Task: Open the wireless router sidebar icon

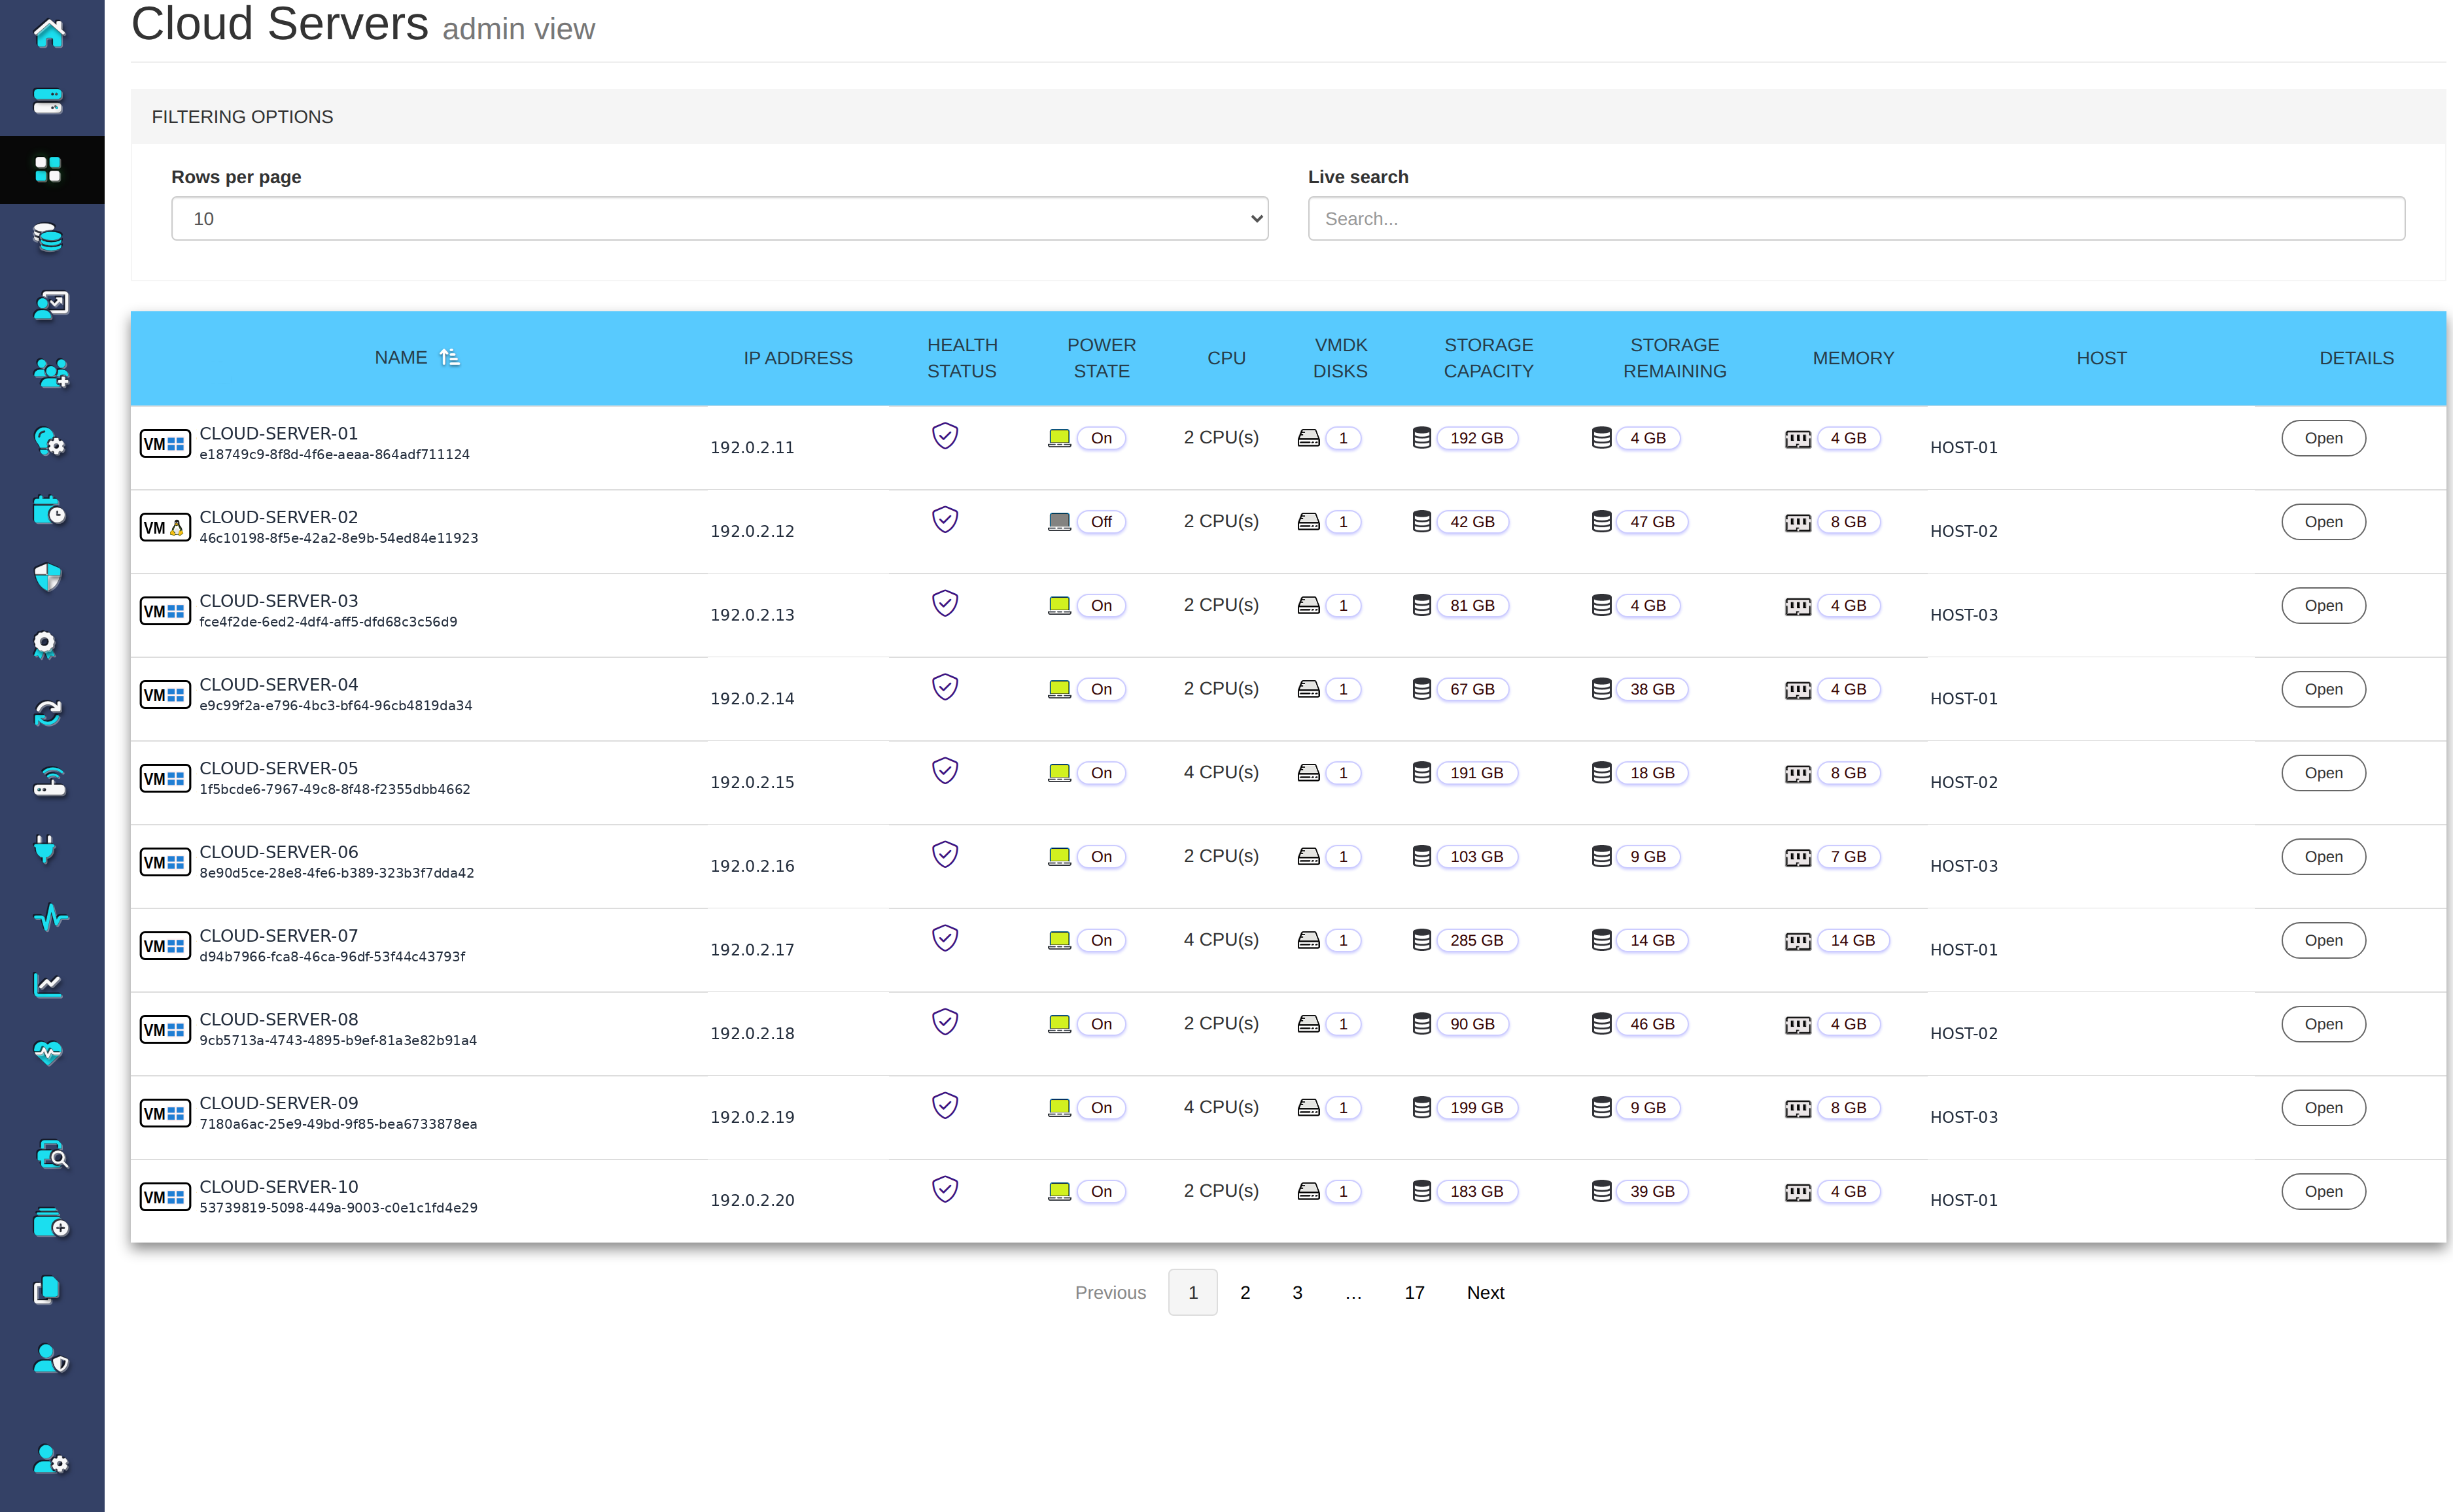Action: 49,781
